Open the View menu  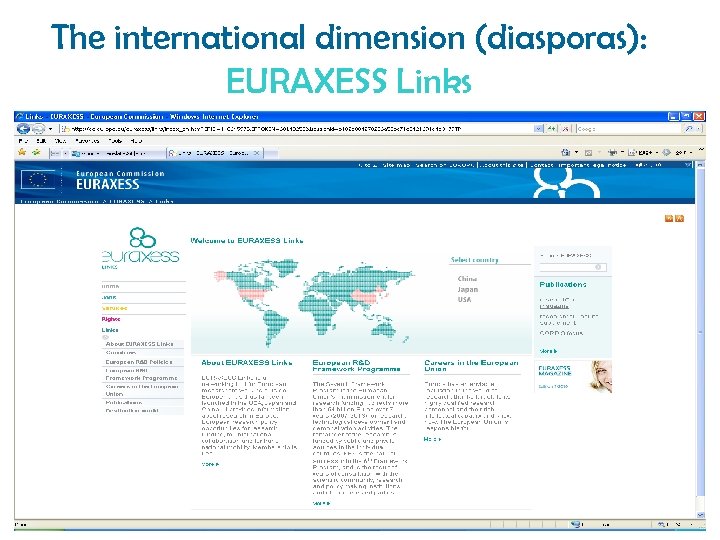60,141
